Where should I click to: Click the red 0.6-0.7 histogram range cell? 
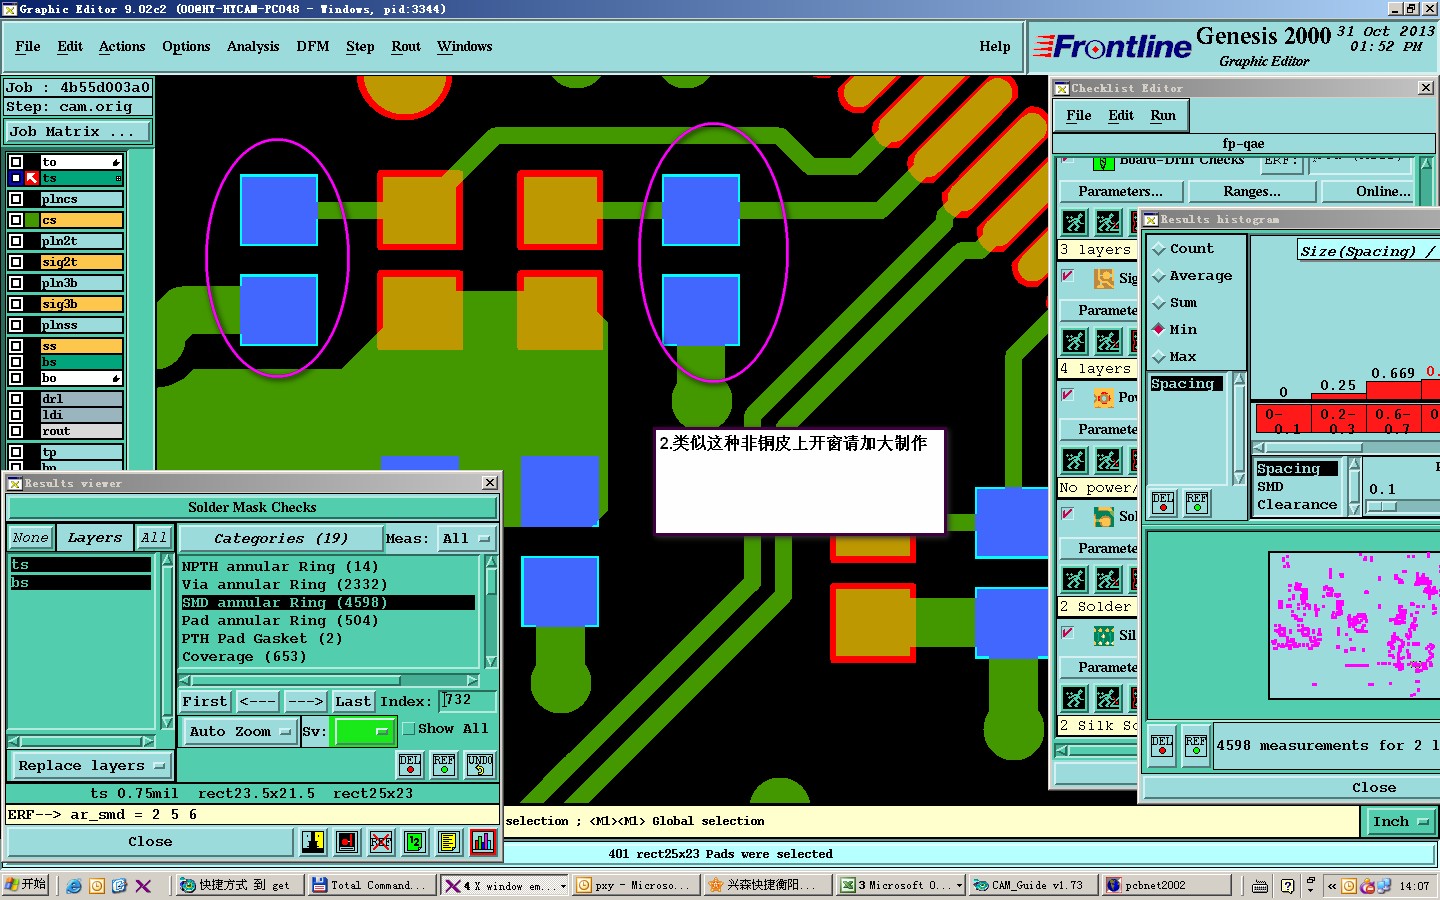pos(1392,420)
